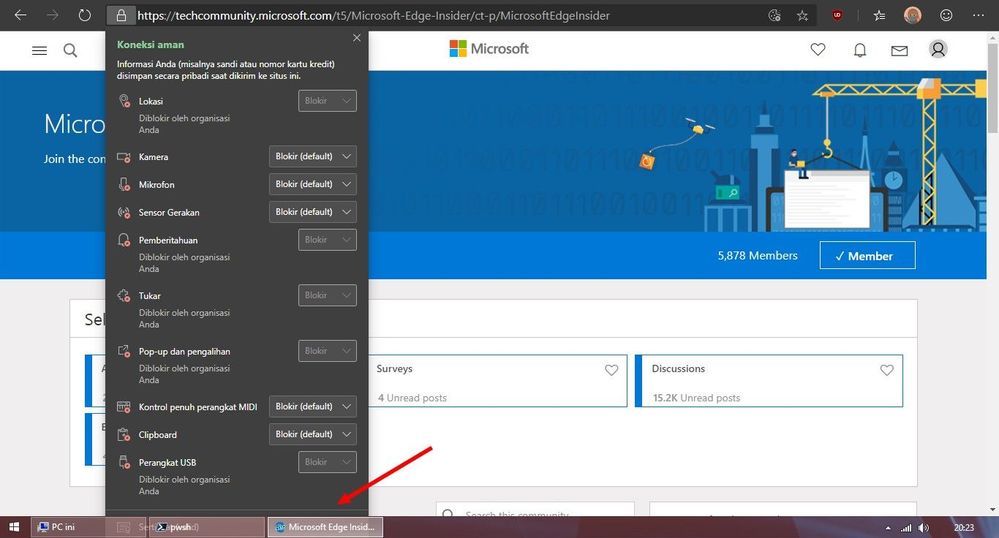Click the disabled Lokasi dropdown
Image resolution: width=999 pixels, height=538 pixels.
[x=327, y=101]
